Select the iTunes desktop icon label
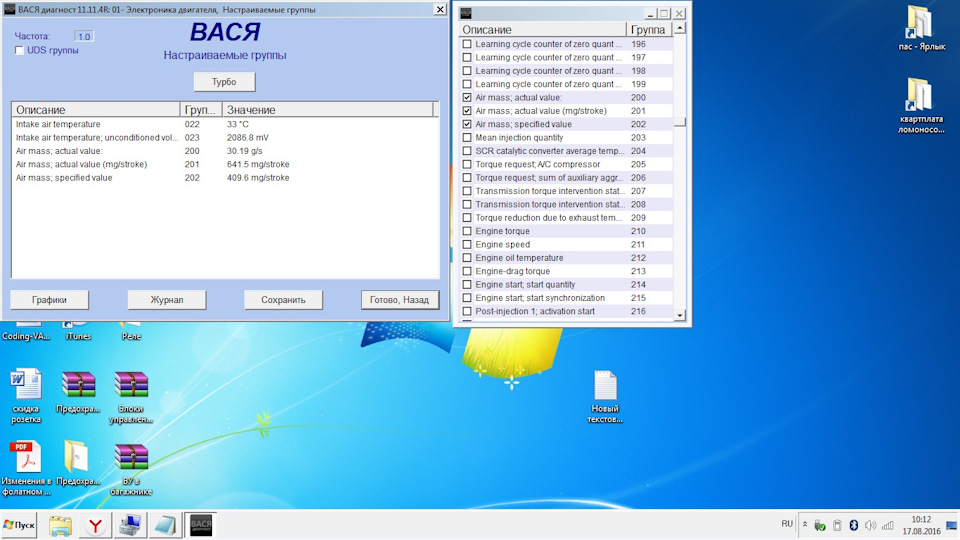Image resolution: width=960 pixels, height=540 pixels. (78, 336)
